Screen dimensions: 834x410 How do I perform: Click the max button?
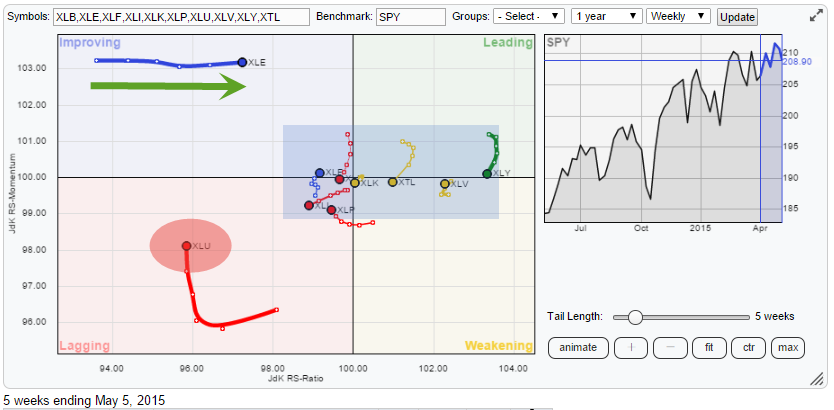point(788,348)
